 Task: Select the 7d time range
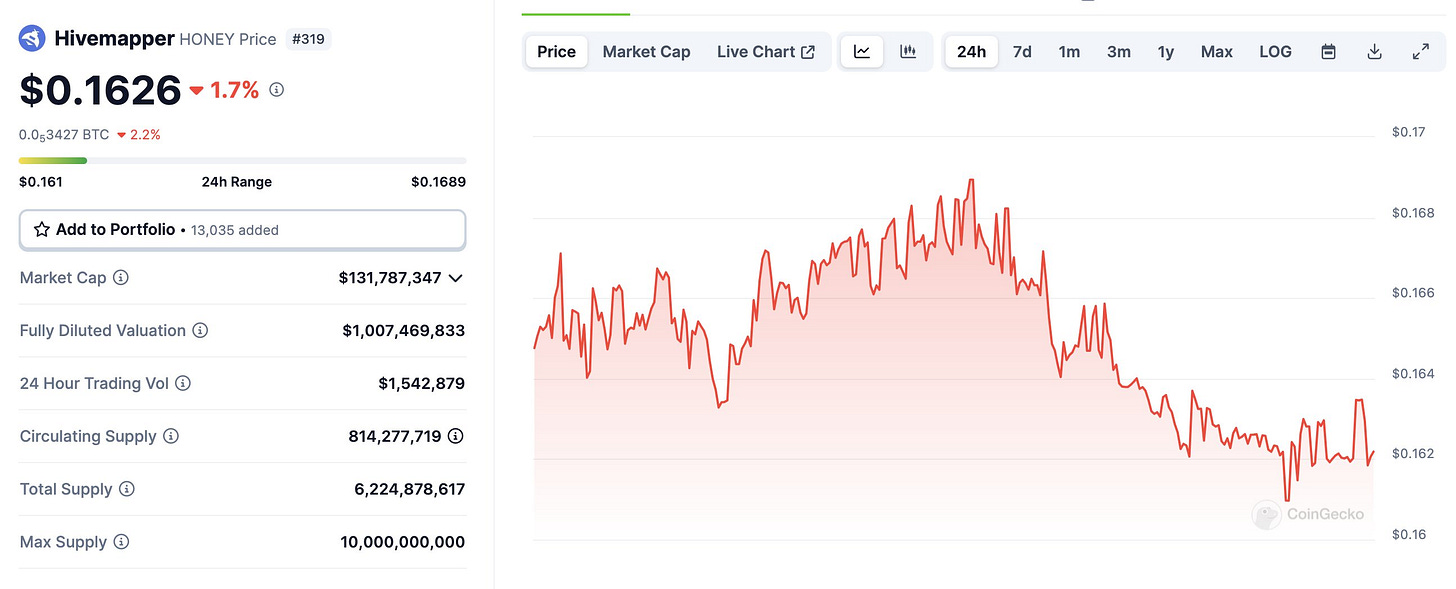point(1022,52)
